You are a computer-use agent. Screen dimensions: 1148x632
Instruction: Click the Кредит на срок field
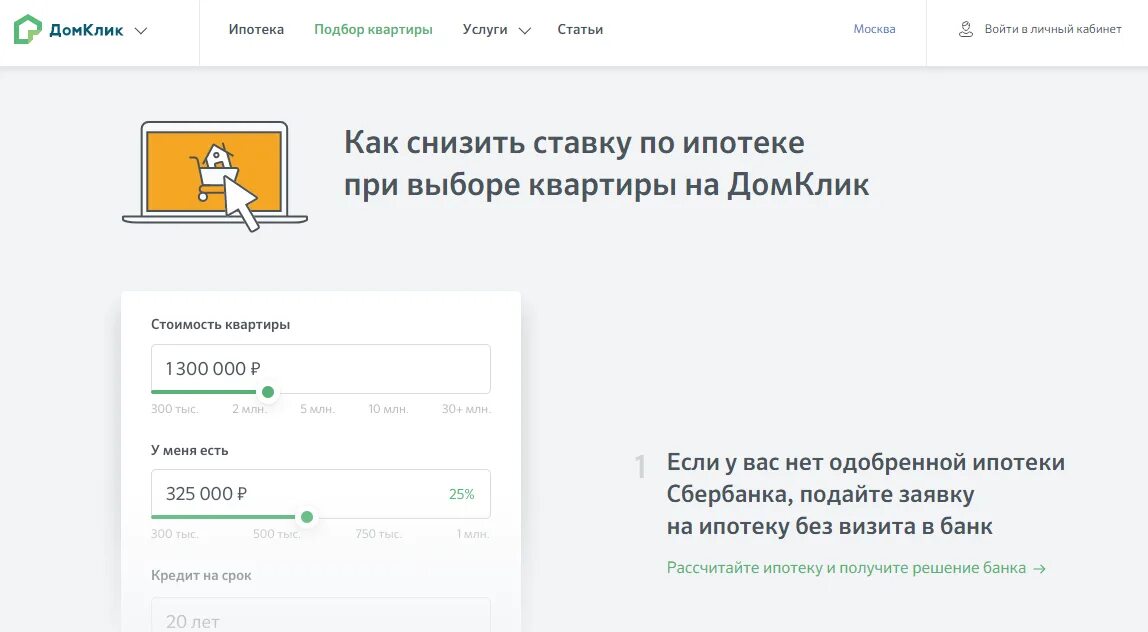tap(321, 614)
